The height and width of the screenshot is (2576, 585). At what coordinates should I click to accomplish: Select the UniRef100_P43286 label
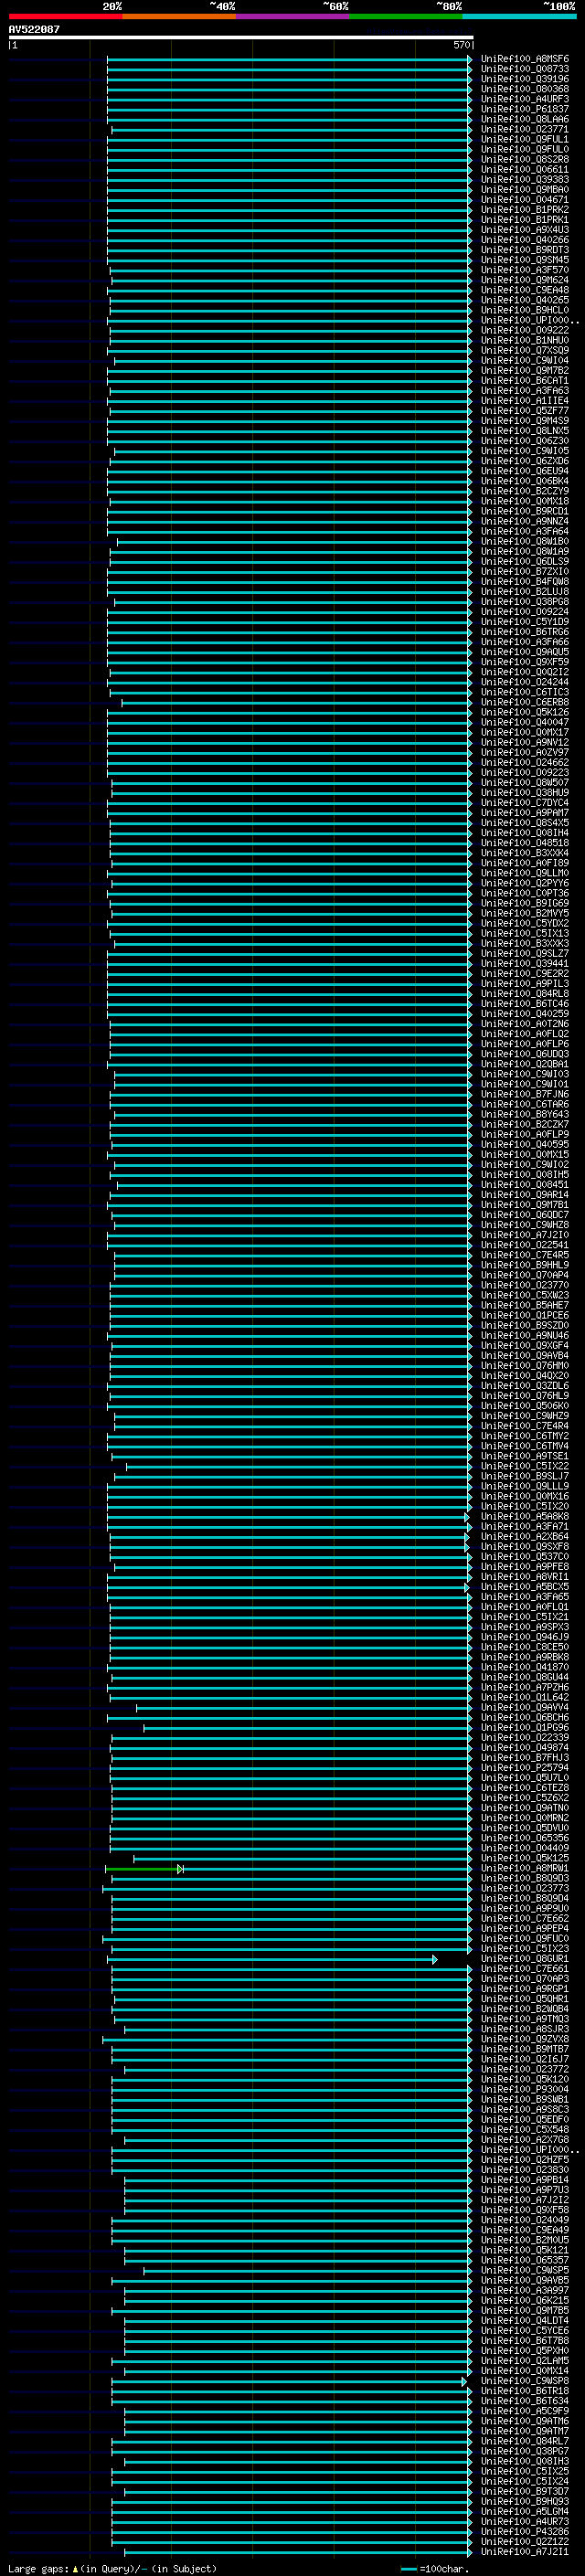click(x=525, y=2531)
